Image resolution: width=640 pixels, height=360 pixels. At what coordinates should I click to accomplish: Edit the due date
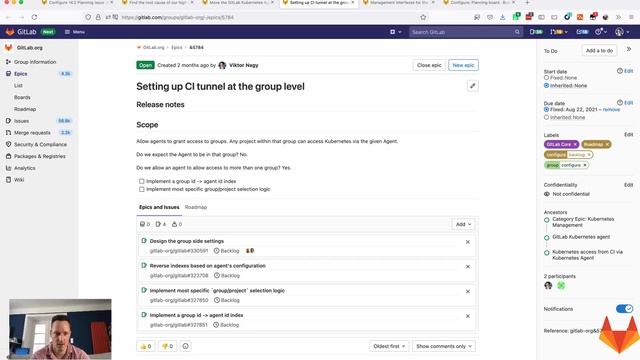629,103
